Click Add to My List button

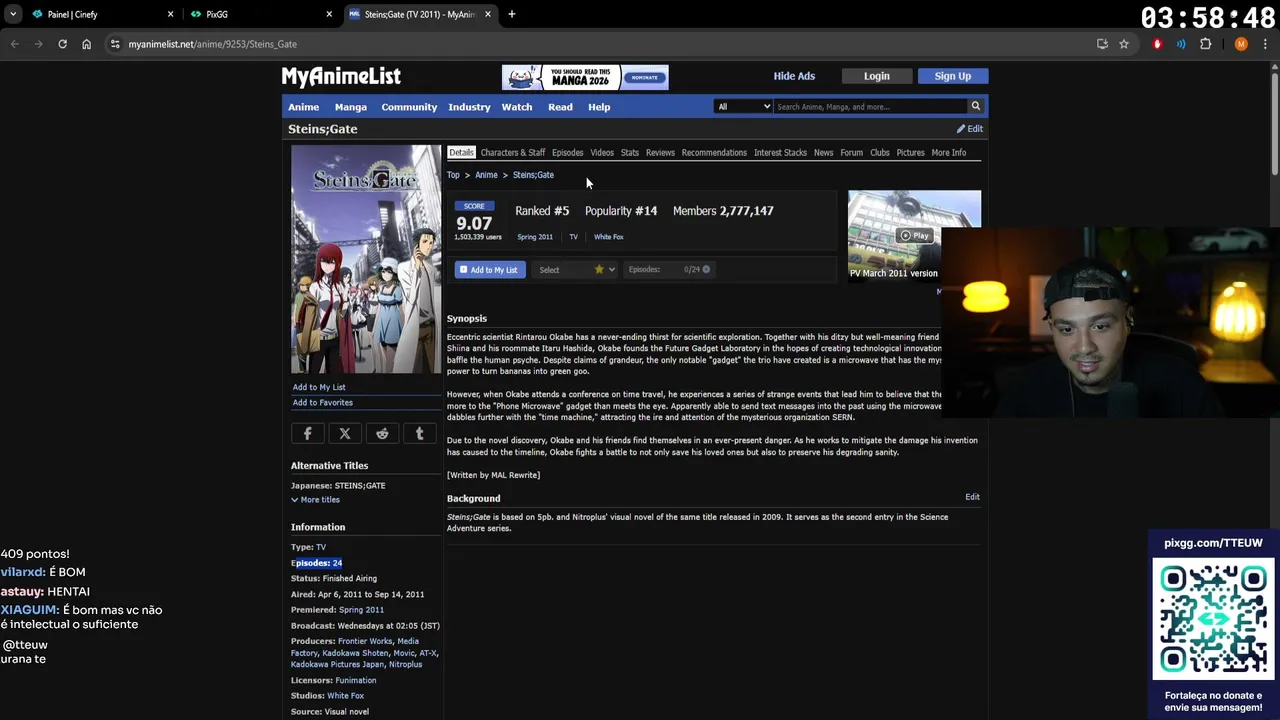(x=490, y=270)
